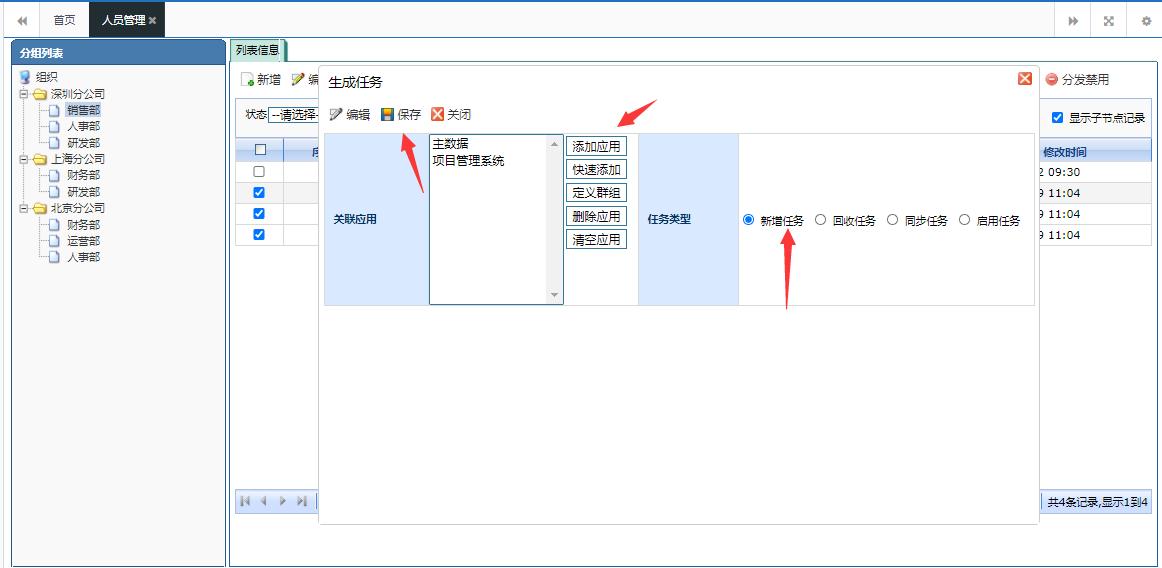
Task: Collapse the 上海分公司 tree node
Action: tap(23, 159)
